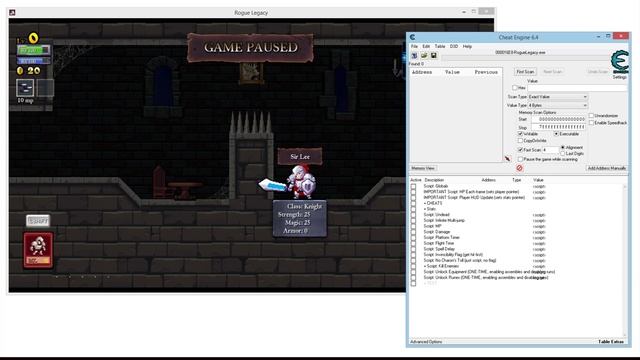The width and height of the screenshot is (640, 360).
Task: Click the First Scan button
Action: tap(525, 72)
